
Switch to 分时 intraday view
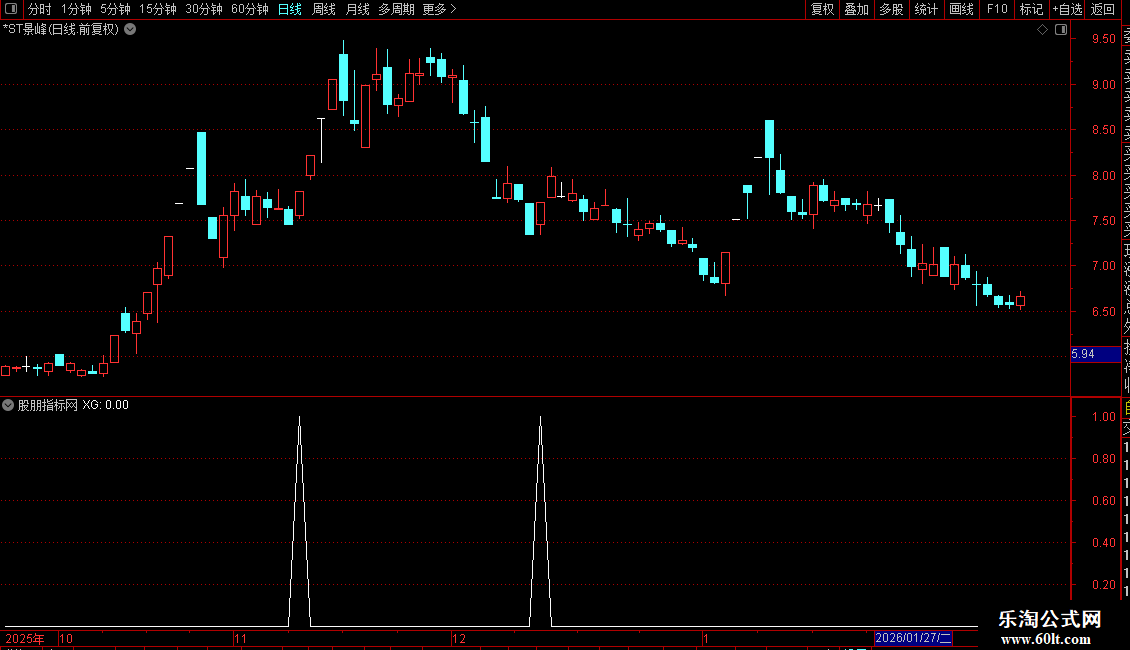pyautogui.click(x=40, y=9)
